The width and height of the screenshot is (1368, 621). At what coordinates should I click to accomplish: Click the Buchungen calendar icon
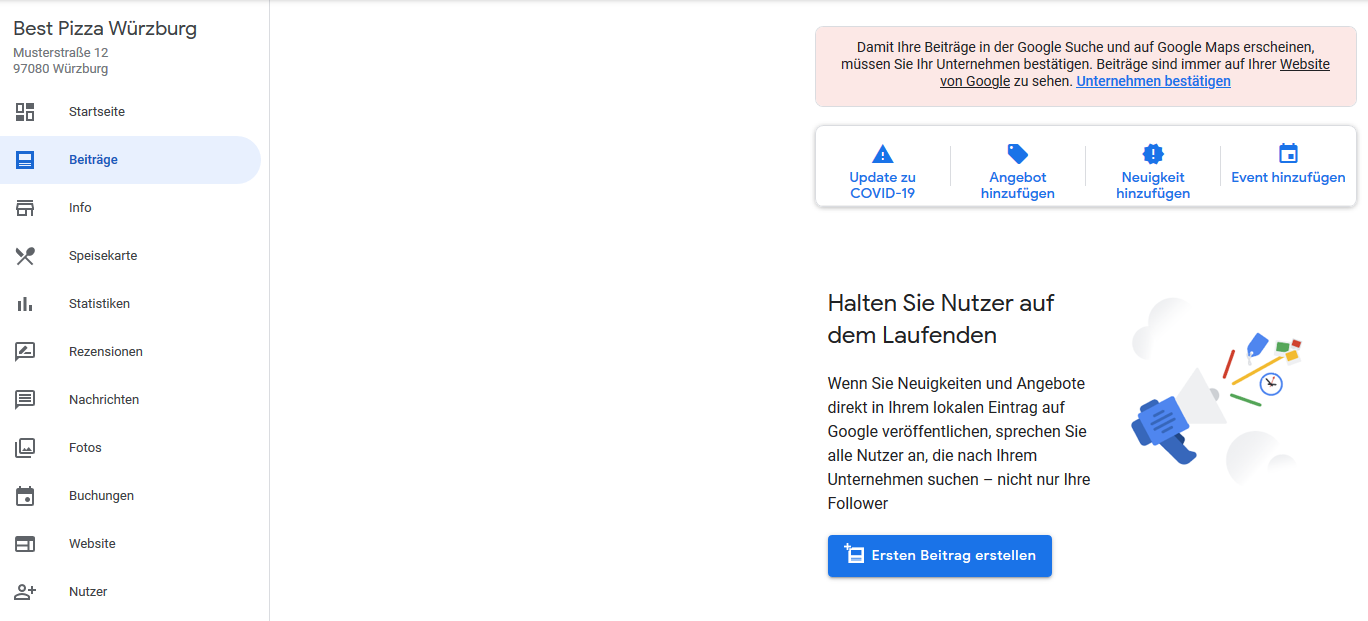pos(25,496)
